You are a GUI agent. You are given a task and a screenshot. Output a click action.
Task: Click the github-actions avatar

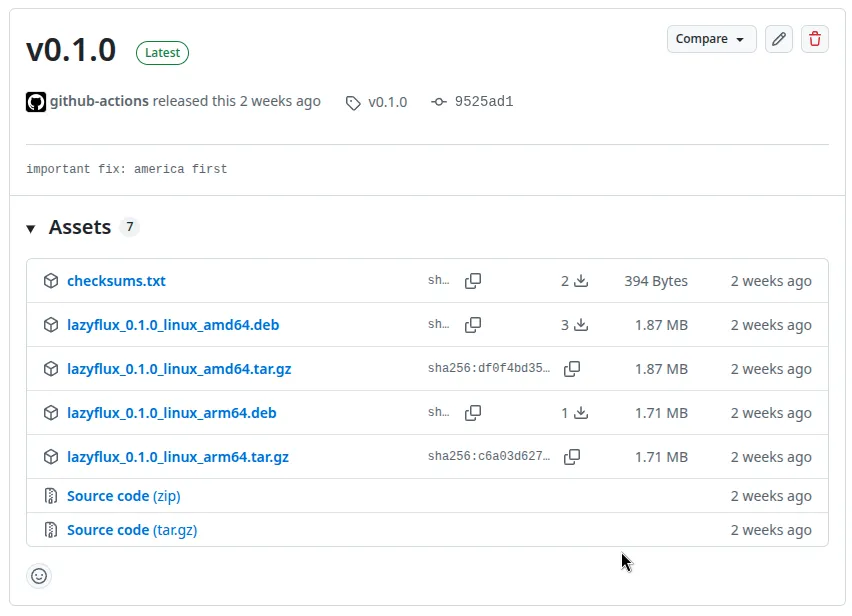[36, 102]
